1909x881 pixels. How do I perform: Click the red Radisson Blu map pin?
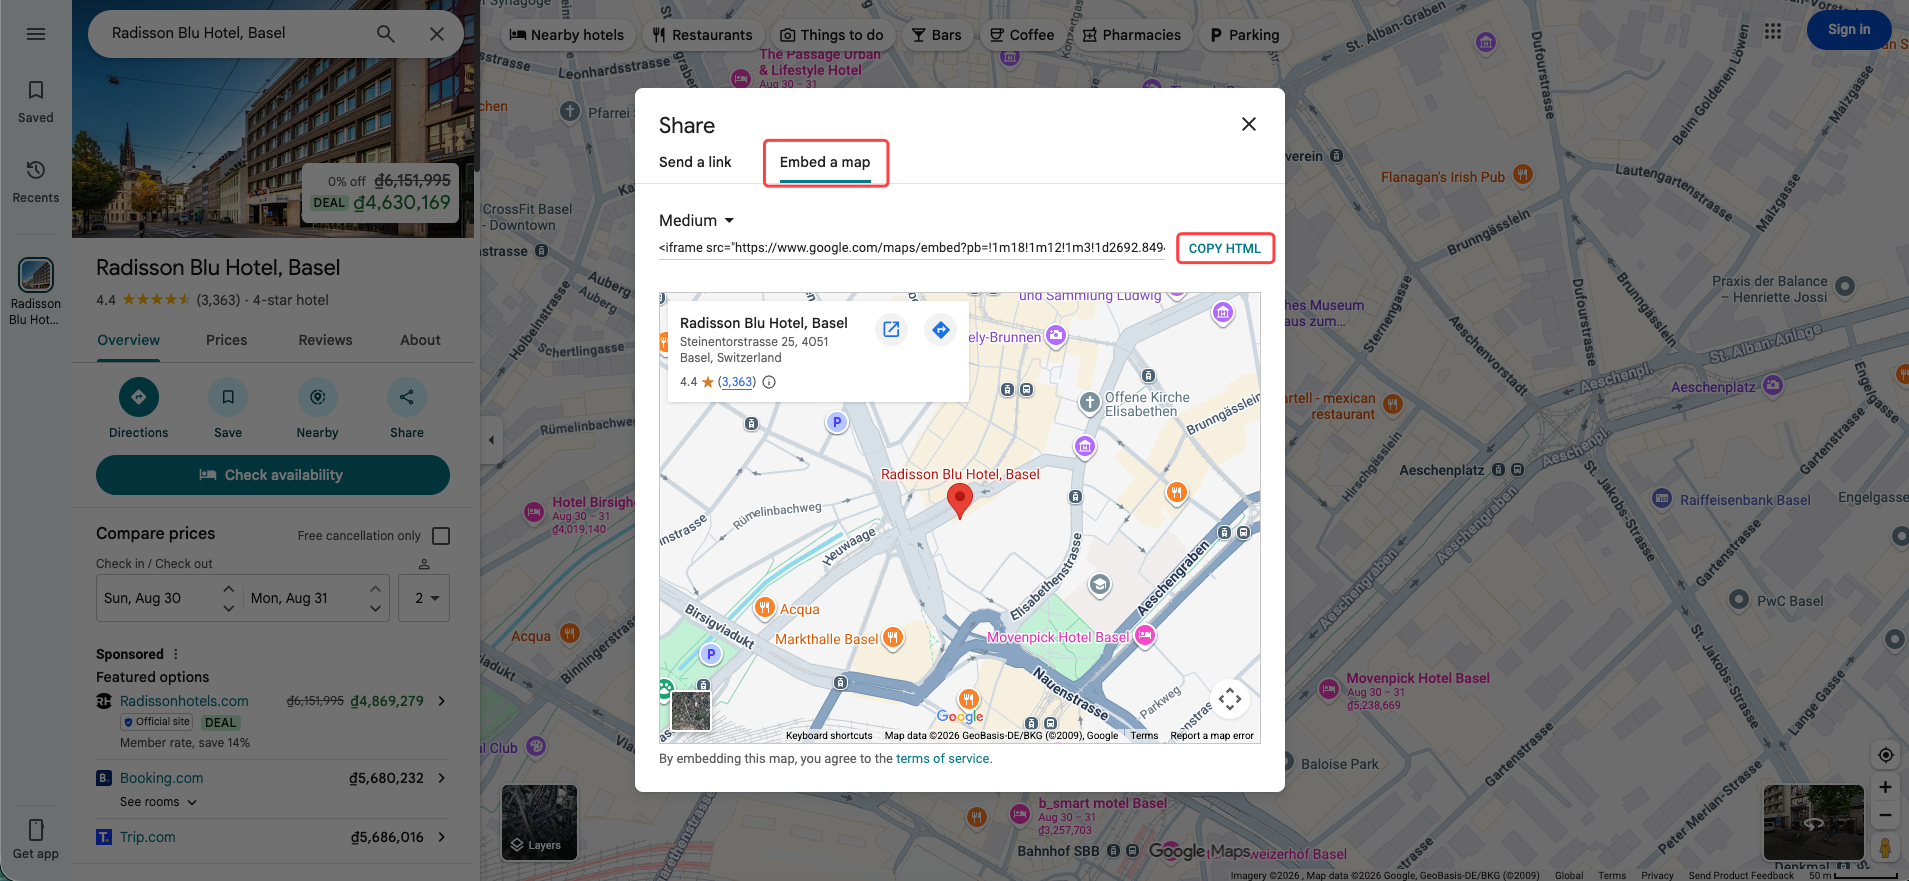(959, 500)
